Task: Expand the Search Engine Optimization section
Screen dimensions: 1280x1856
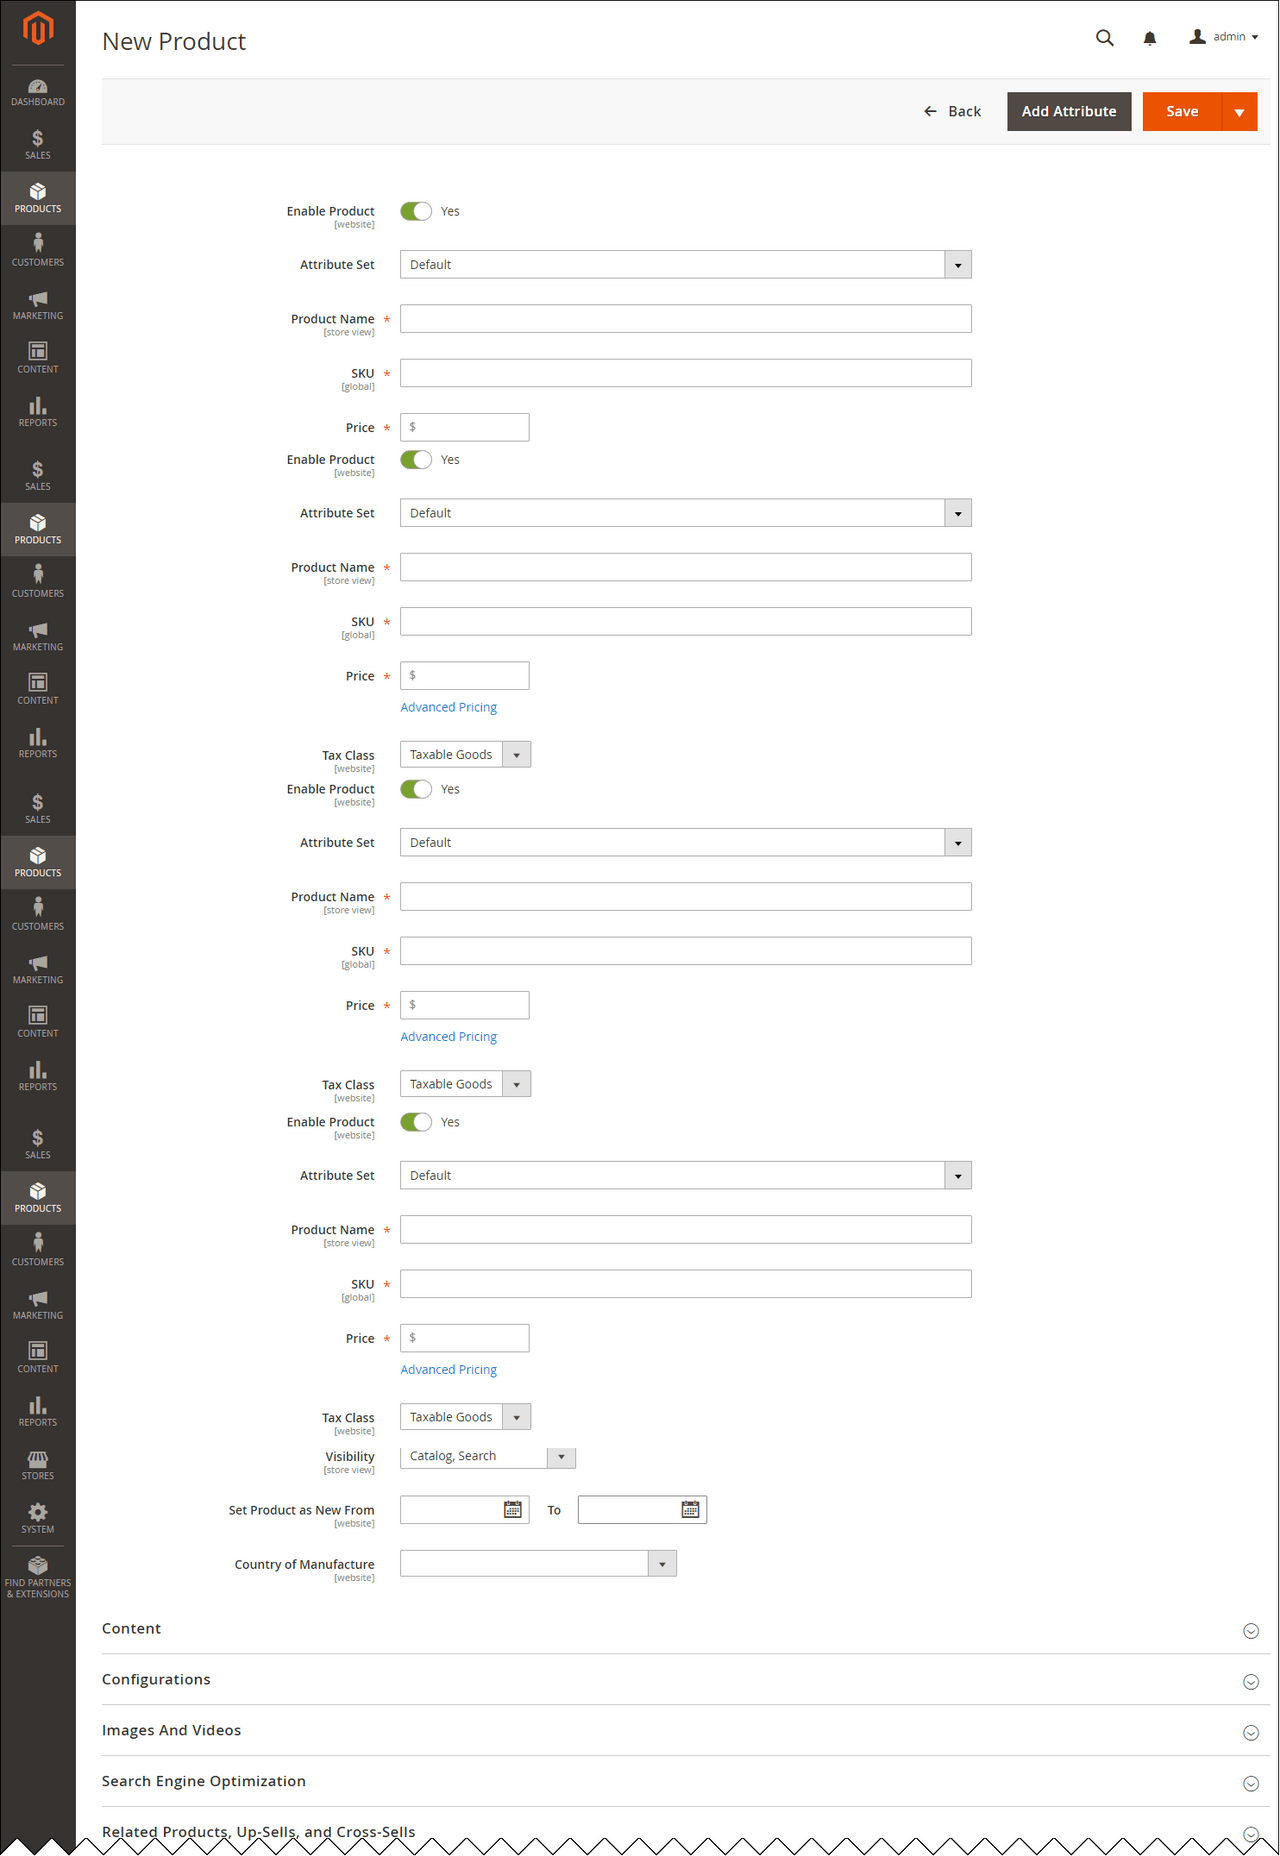Action: 686,1782
